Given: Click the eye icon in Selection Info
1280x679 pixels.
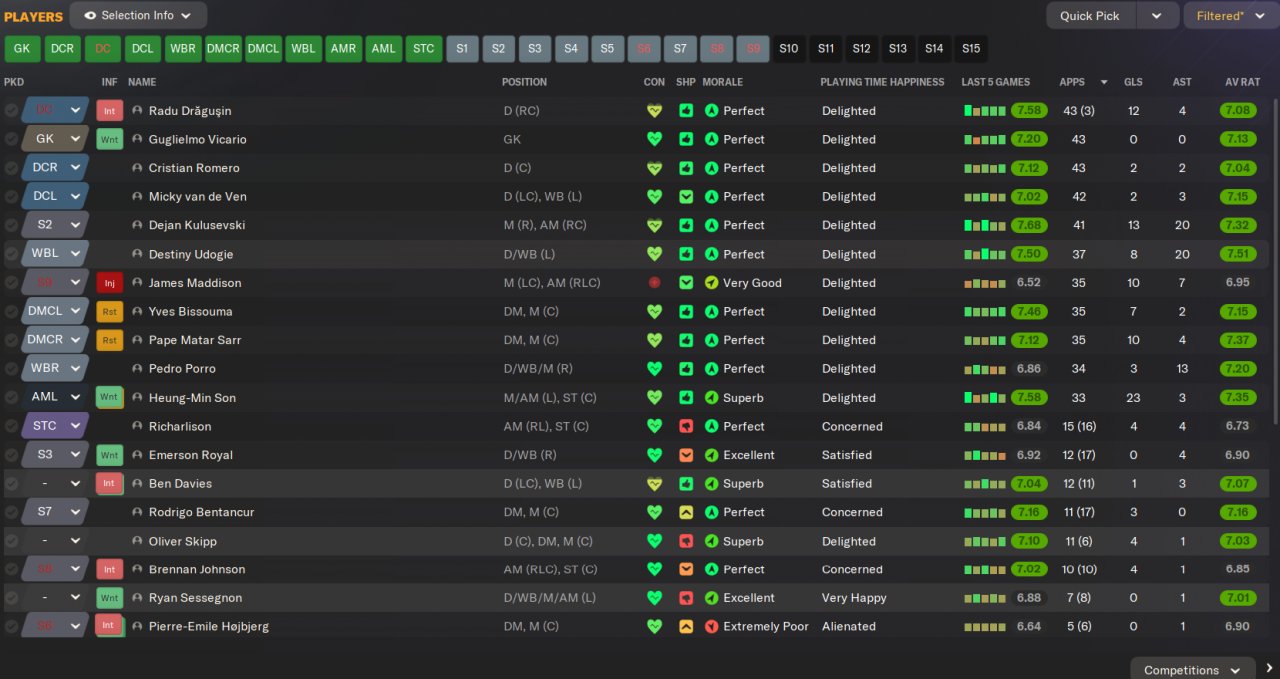Looking at the screenshot, I should pos(90,15).
